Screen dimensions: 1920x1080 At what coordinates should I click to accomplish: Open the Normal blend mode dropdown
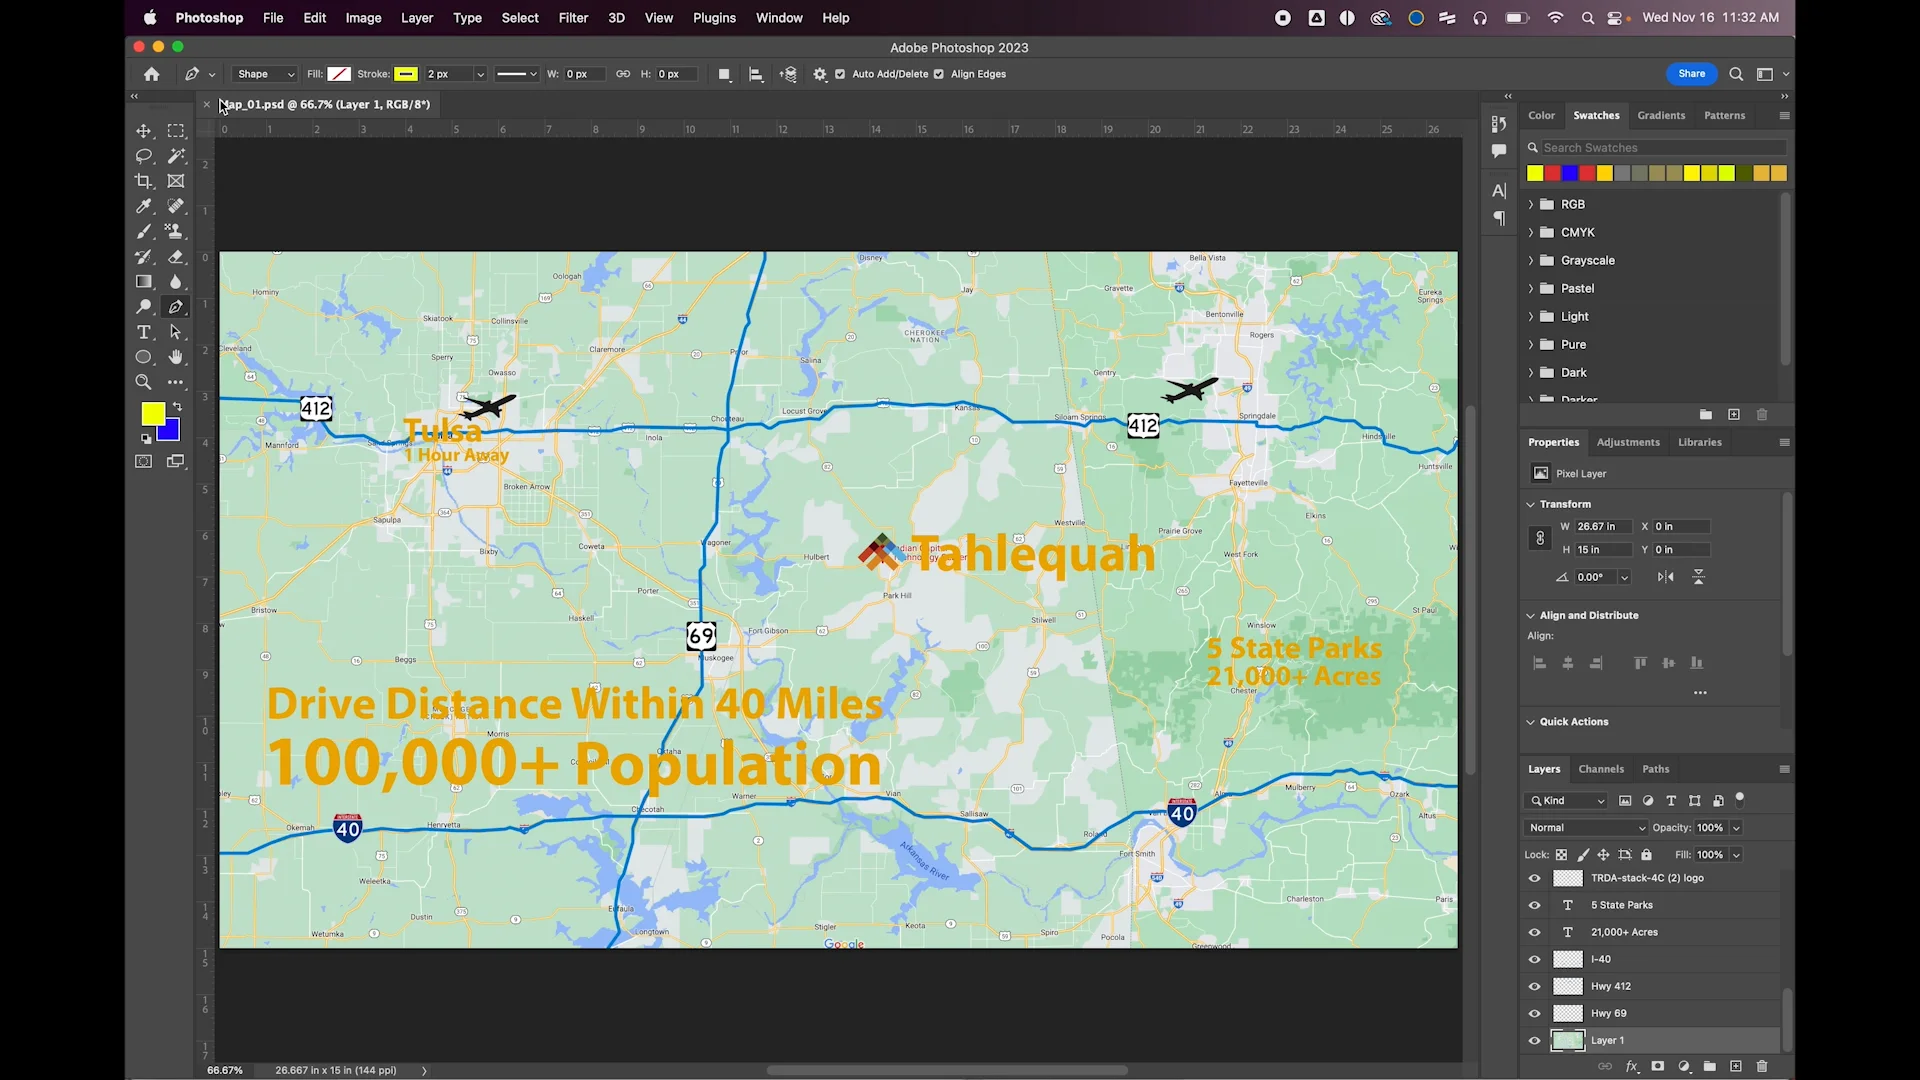(1584, 827)
